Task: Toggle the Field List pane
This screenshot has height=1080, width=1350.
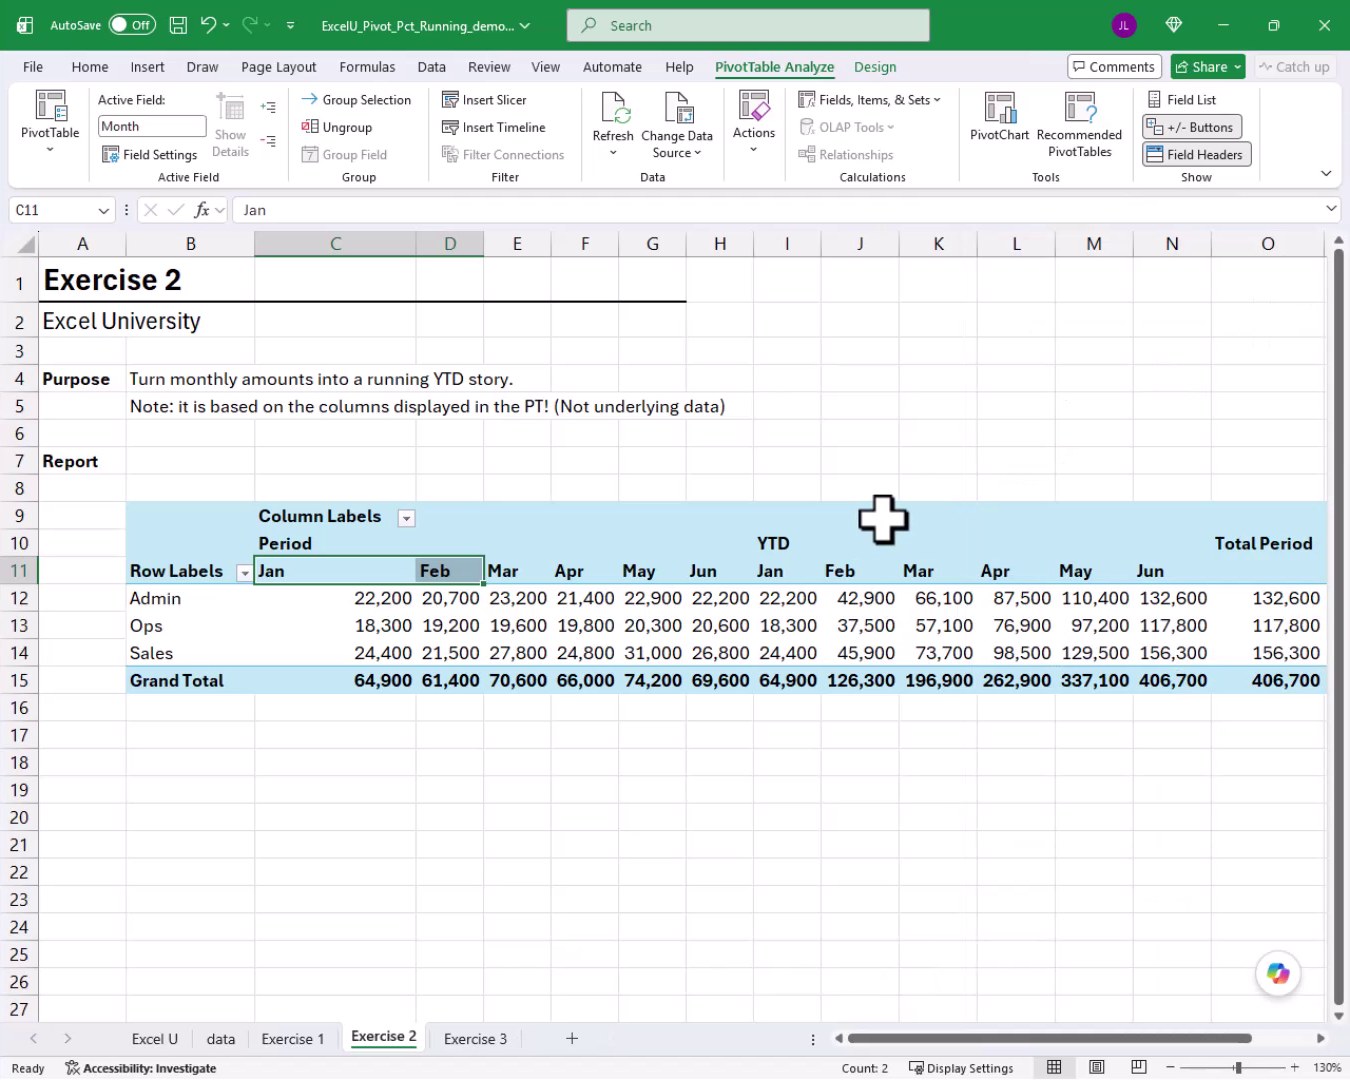Action: point(1182,100)
